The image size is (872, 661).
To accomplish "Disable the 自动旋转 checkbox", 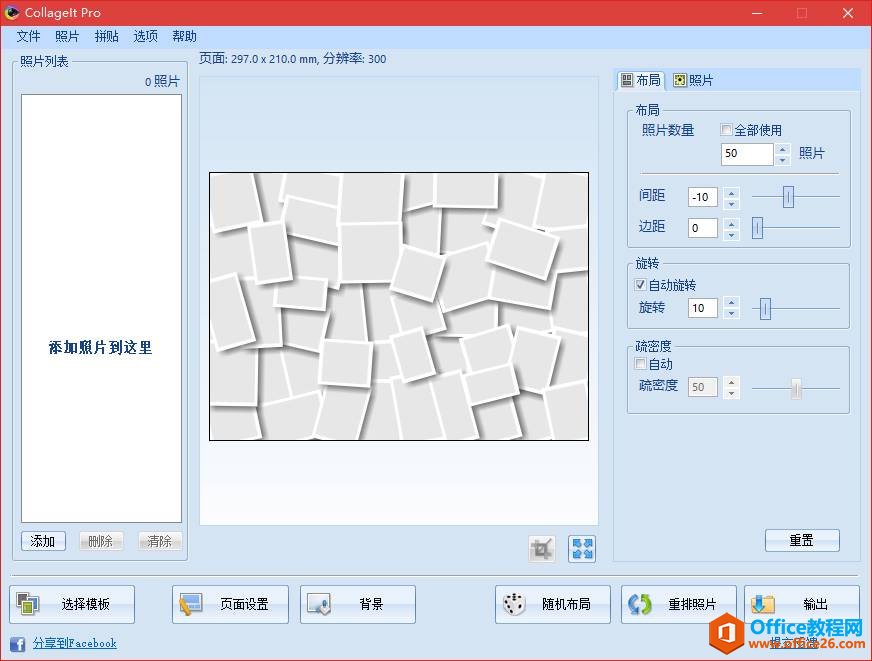I will pyautogui.click(x=638, y=285).
